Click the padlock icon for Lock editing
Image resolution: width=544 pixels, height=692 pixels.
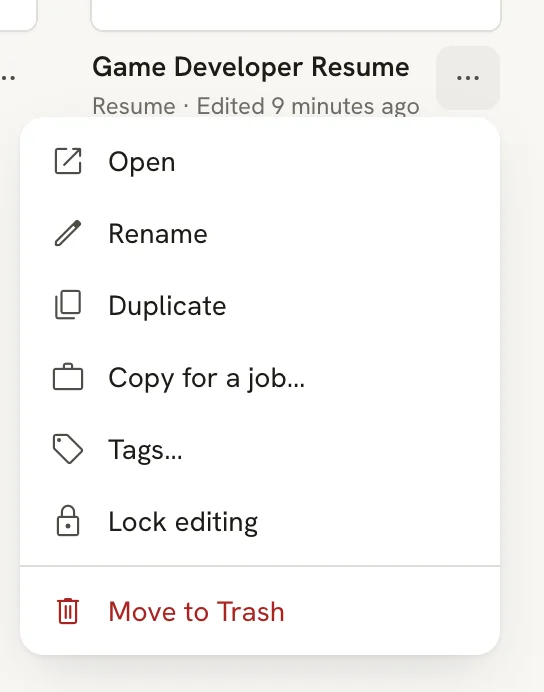[68, 521]
